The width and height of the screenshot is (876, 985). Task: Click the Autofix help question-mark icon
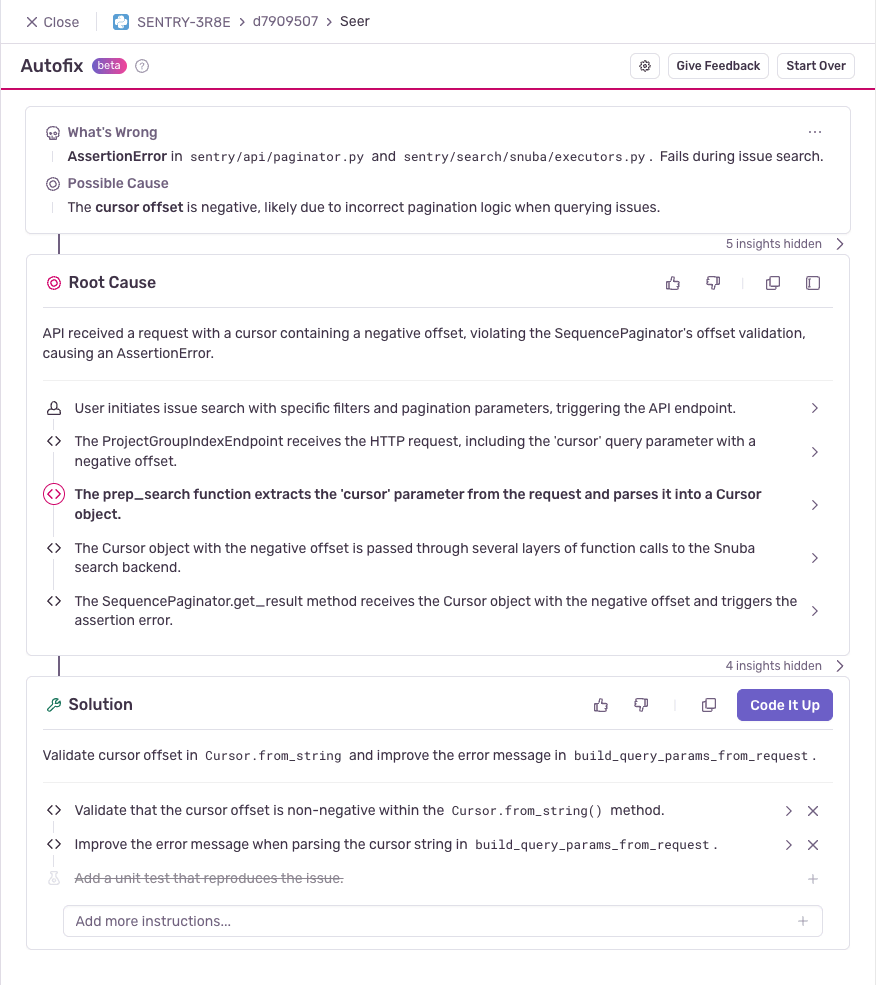142,66
